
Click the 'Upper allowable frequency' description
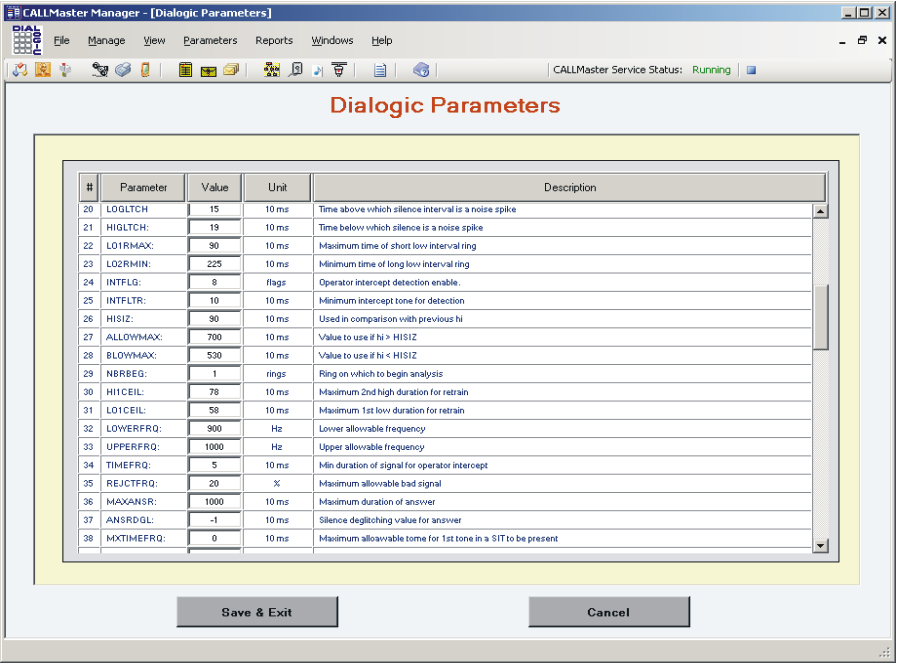pos(372,447)
